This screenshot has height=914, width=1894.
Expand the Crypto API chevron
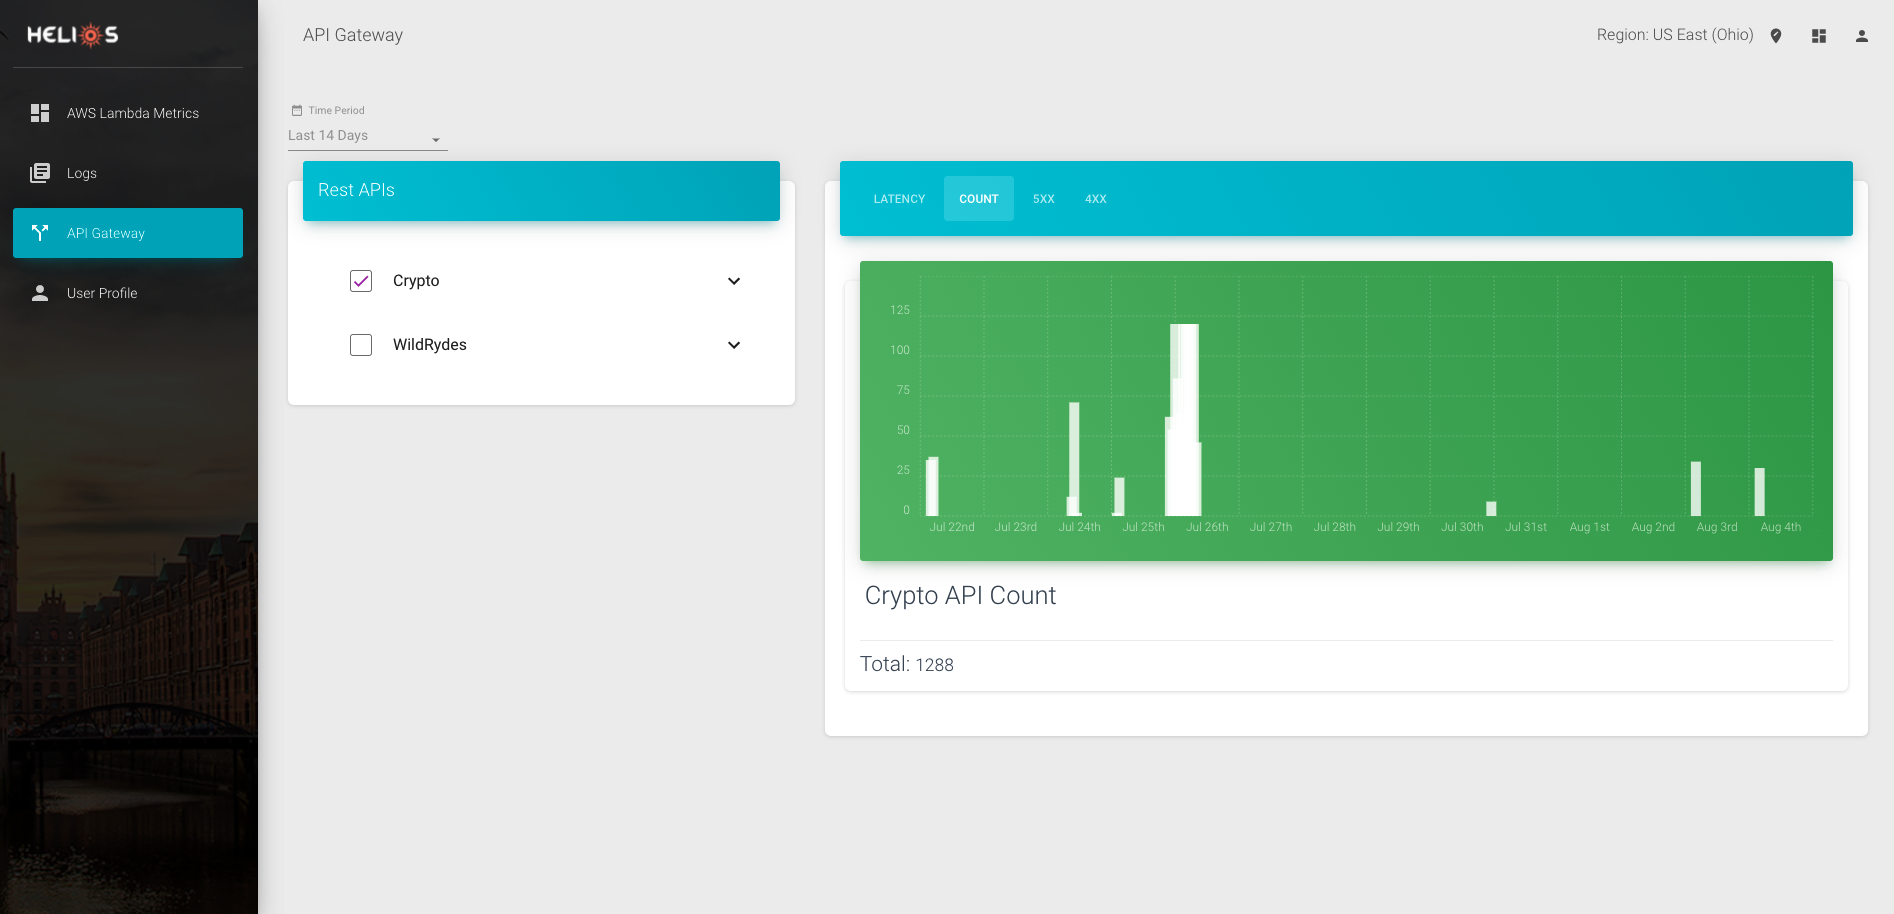734,281
